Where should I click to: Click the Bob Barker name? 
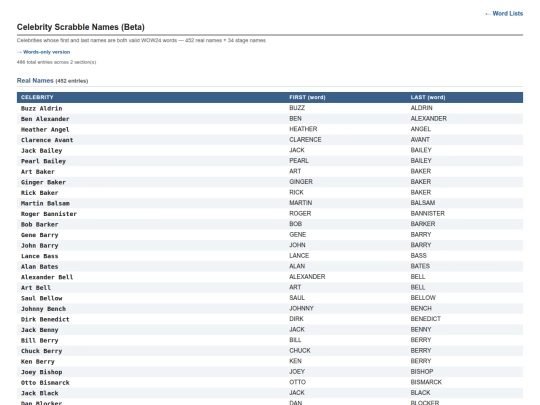[x=40, y=225]
